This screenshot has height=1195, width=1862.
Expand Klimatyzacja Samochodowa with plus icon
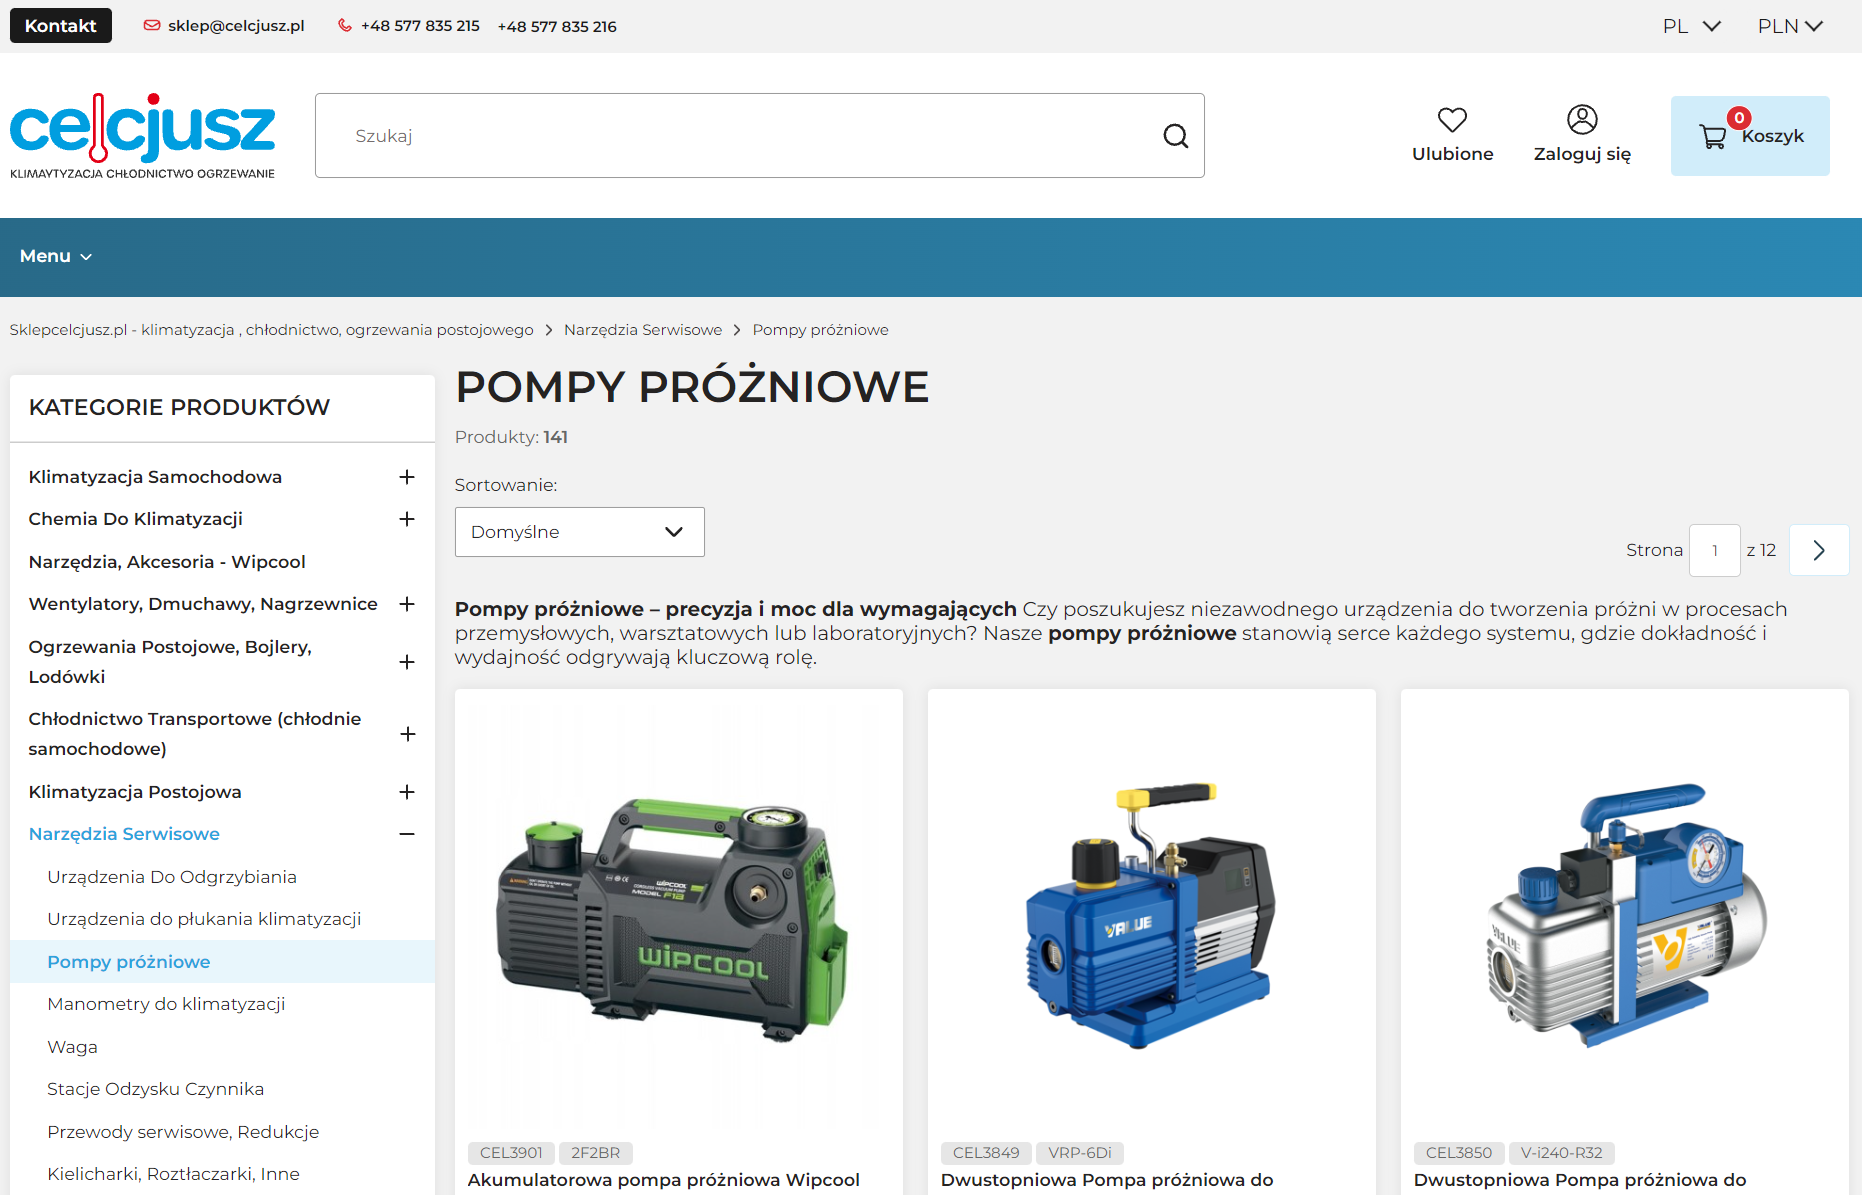click(x=407, y=477)
